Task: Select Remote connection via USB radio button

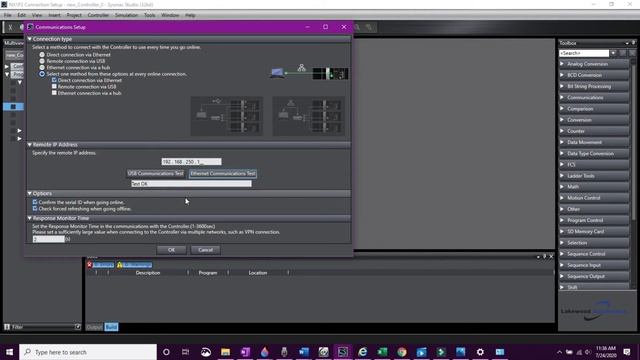Action: 42,61
